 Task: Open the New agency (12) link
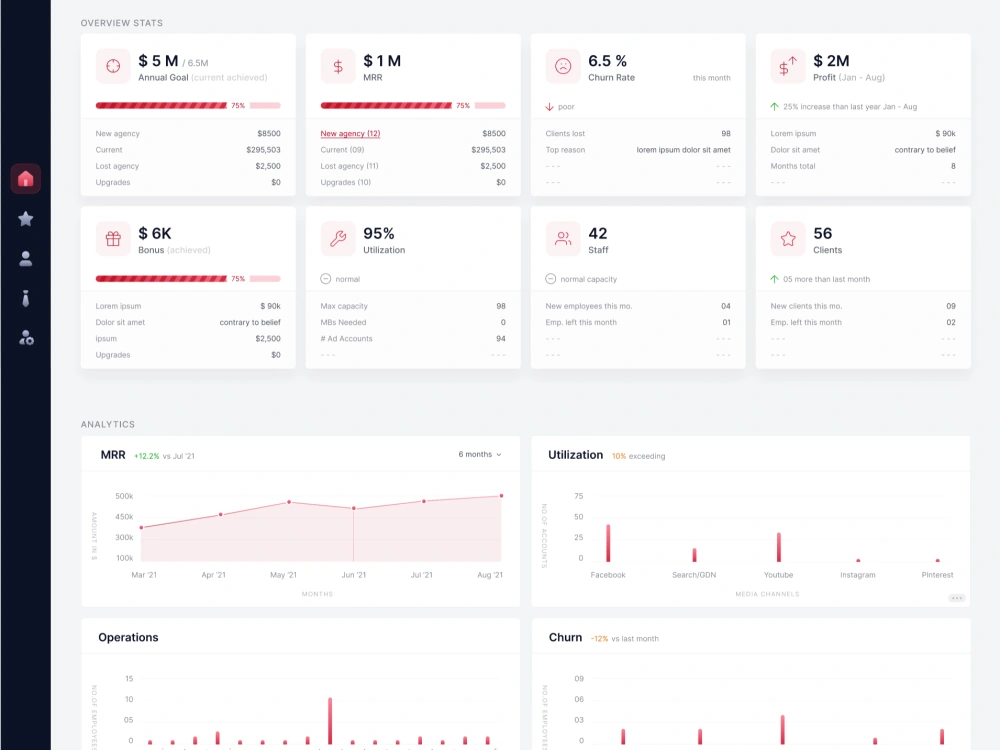(x=350, y=133)
